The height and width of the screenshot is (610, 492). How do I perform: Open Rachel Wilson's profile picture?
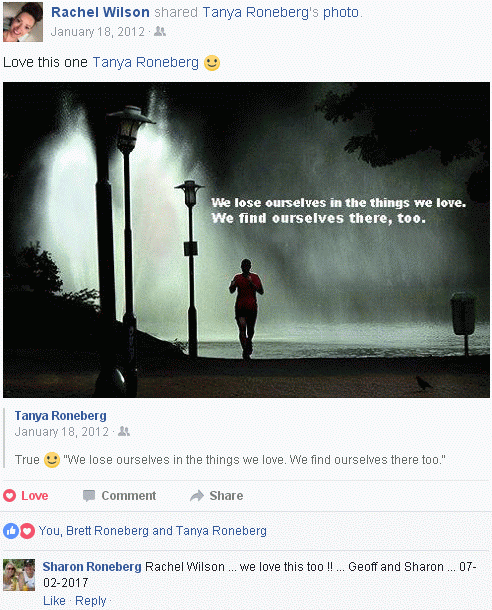coord(23,22)
